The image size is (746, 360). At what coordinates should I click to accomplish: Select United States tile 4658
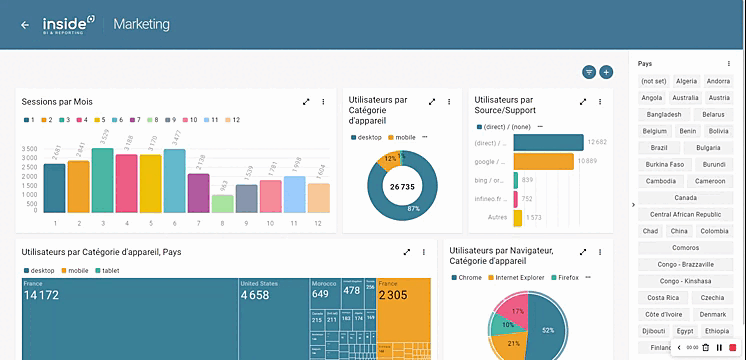click(x=274, y=319)
